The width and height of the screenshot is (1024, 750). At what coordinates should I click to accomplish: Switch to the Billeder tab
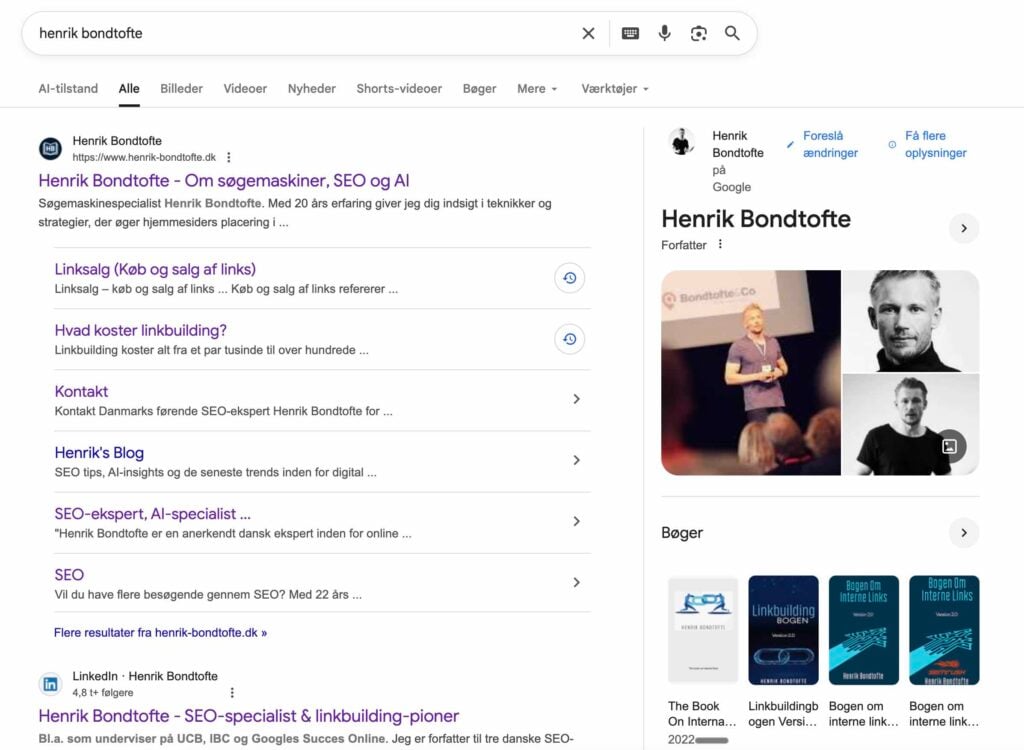181,88
